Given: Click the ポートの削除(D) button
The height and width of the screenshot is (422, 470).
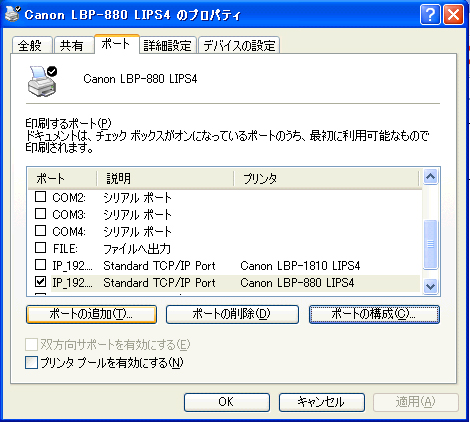Looking at the screenshot, I should [x=232, y=314].
